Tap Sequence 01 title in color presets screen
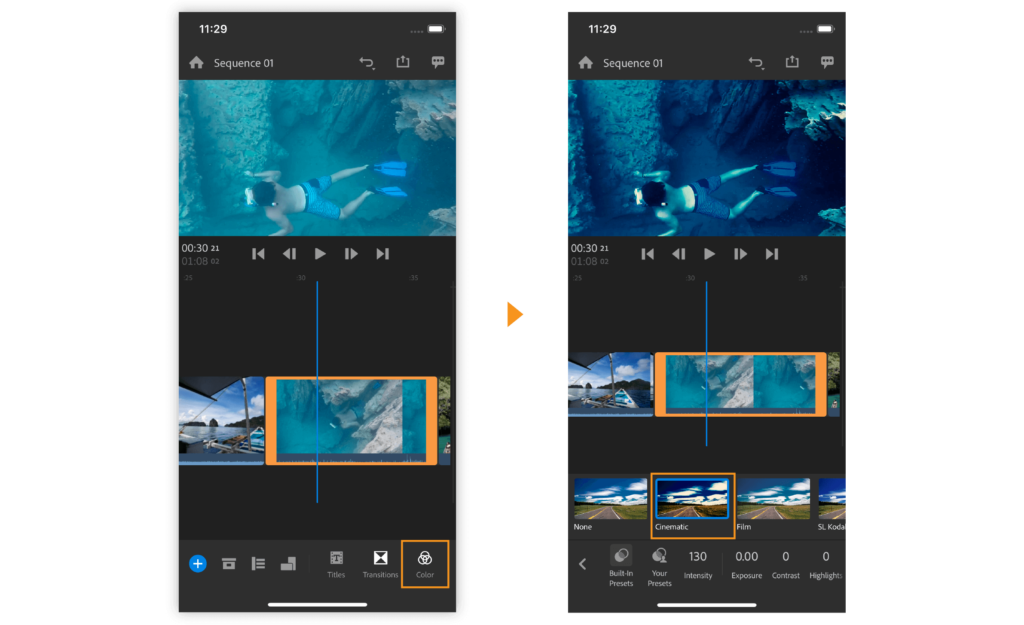1024x625 pixels. click(x=633, y=63)
